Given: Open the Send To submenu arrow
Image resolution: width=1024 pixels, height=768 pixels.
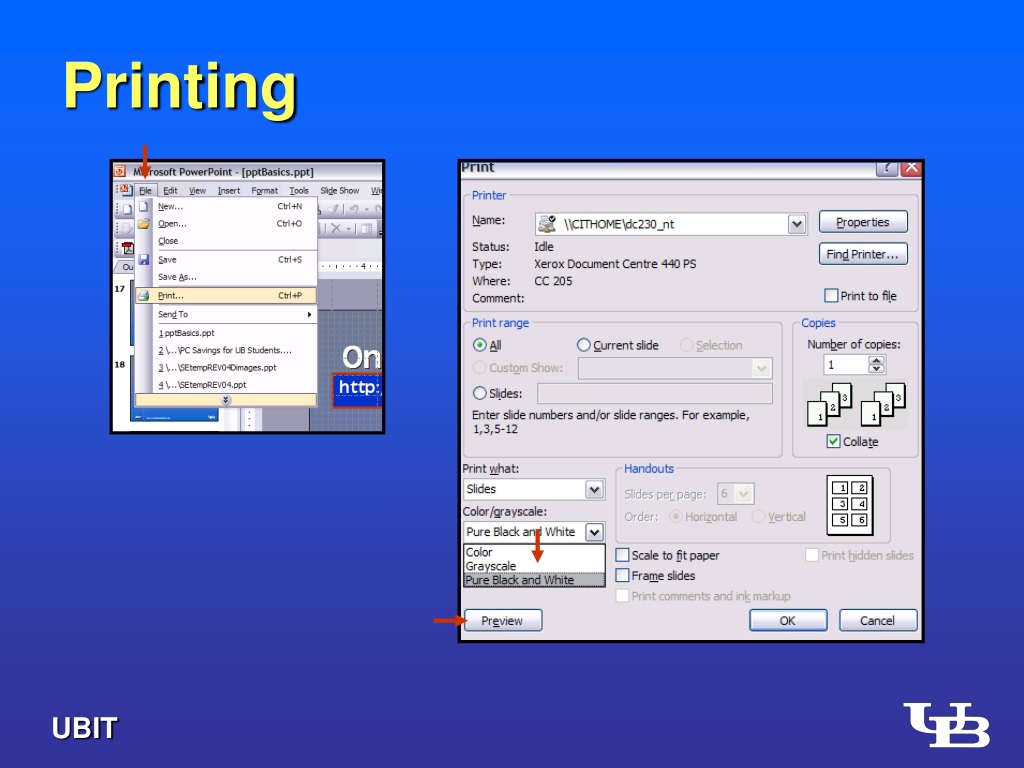Looking at the screenshot, I should (309, 314).
